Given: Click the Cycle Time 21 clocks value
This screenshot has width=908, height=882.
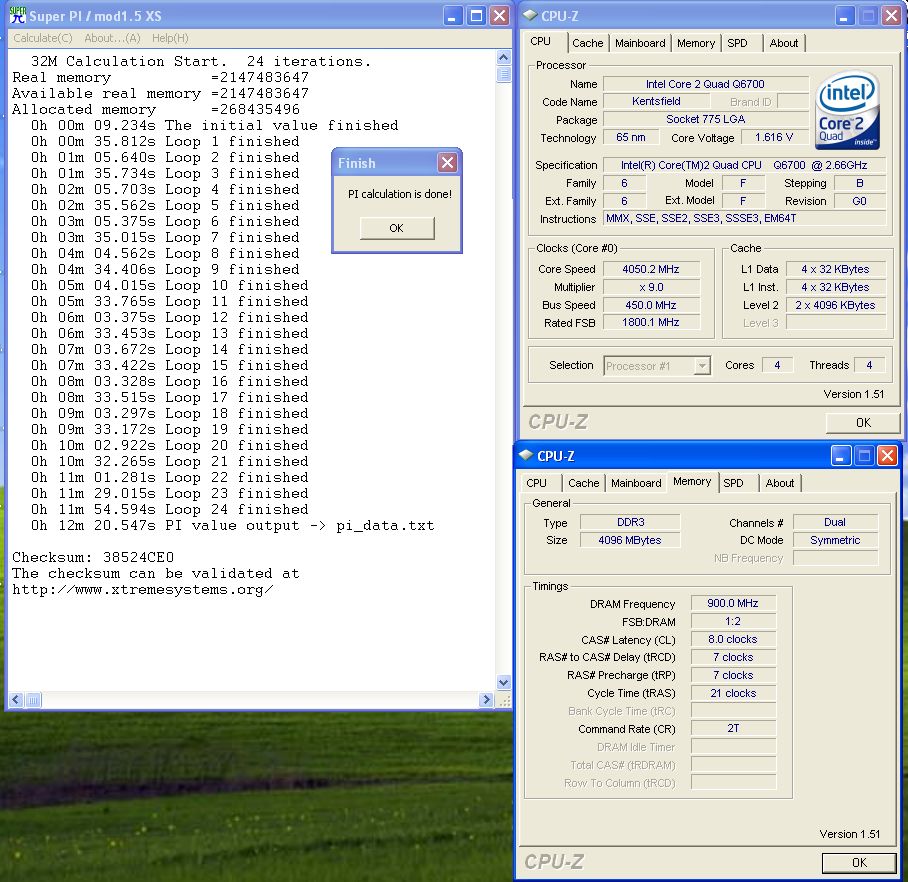Looking at the screenshot, I should click(x=733, y=693).
